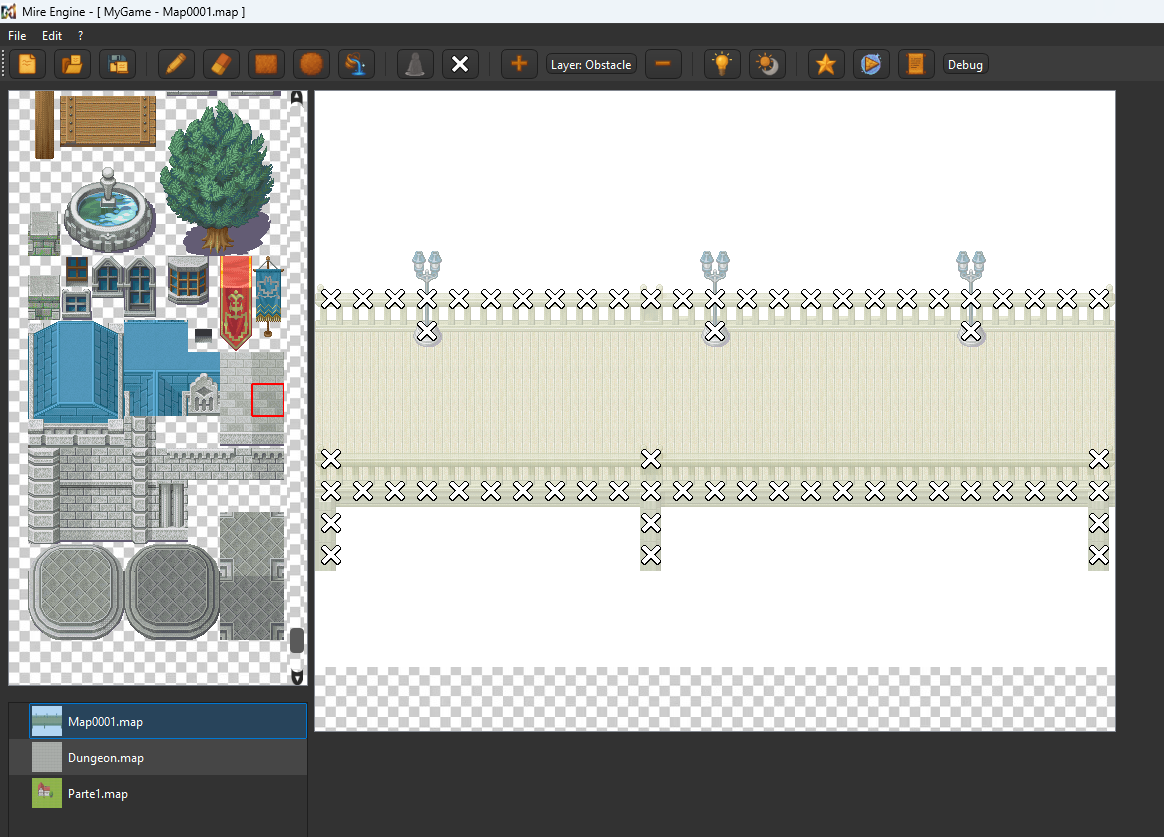Click the light bulb lighting icon

click(722, 65)
